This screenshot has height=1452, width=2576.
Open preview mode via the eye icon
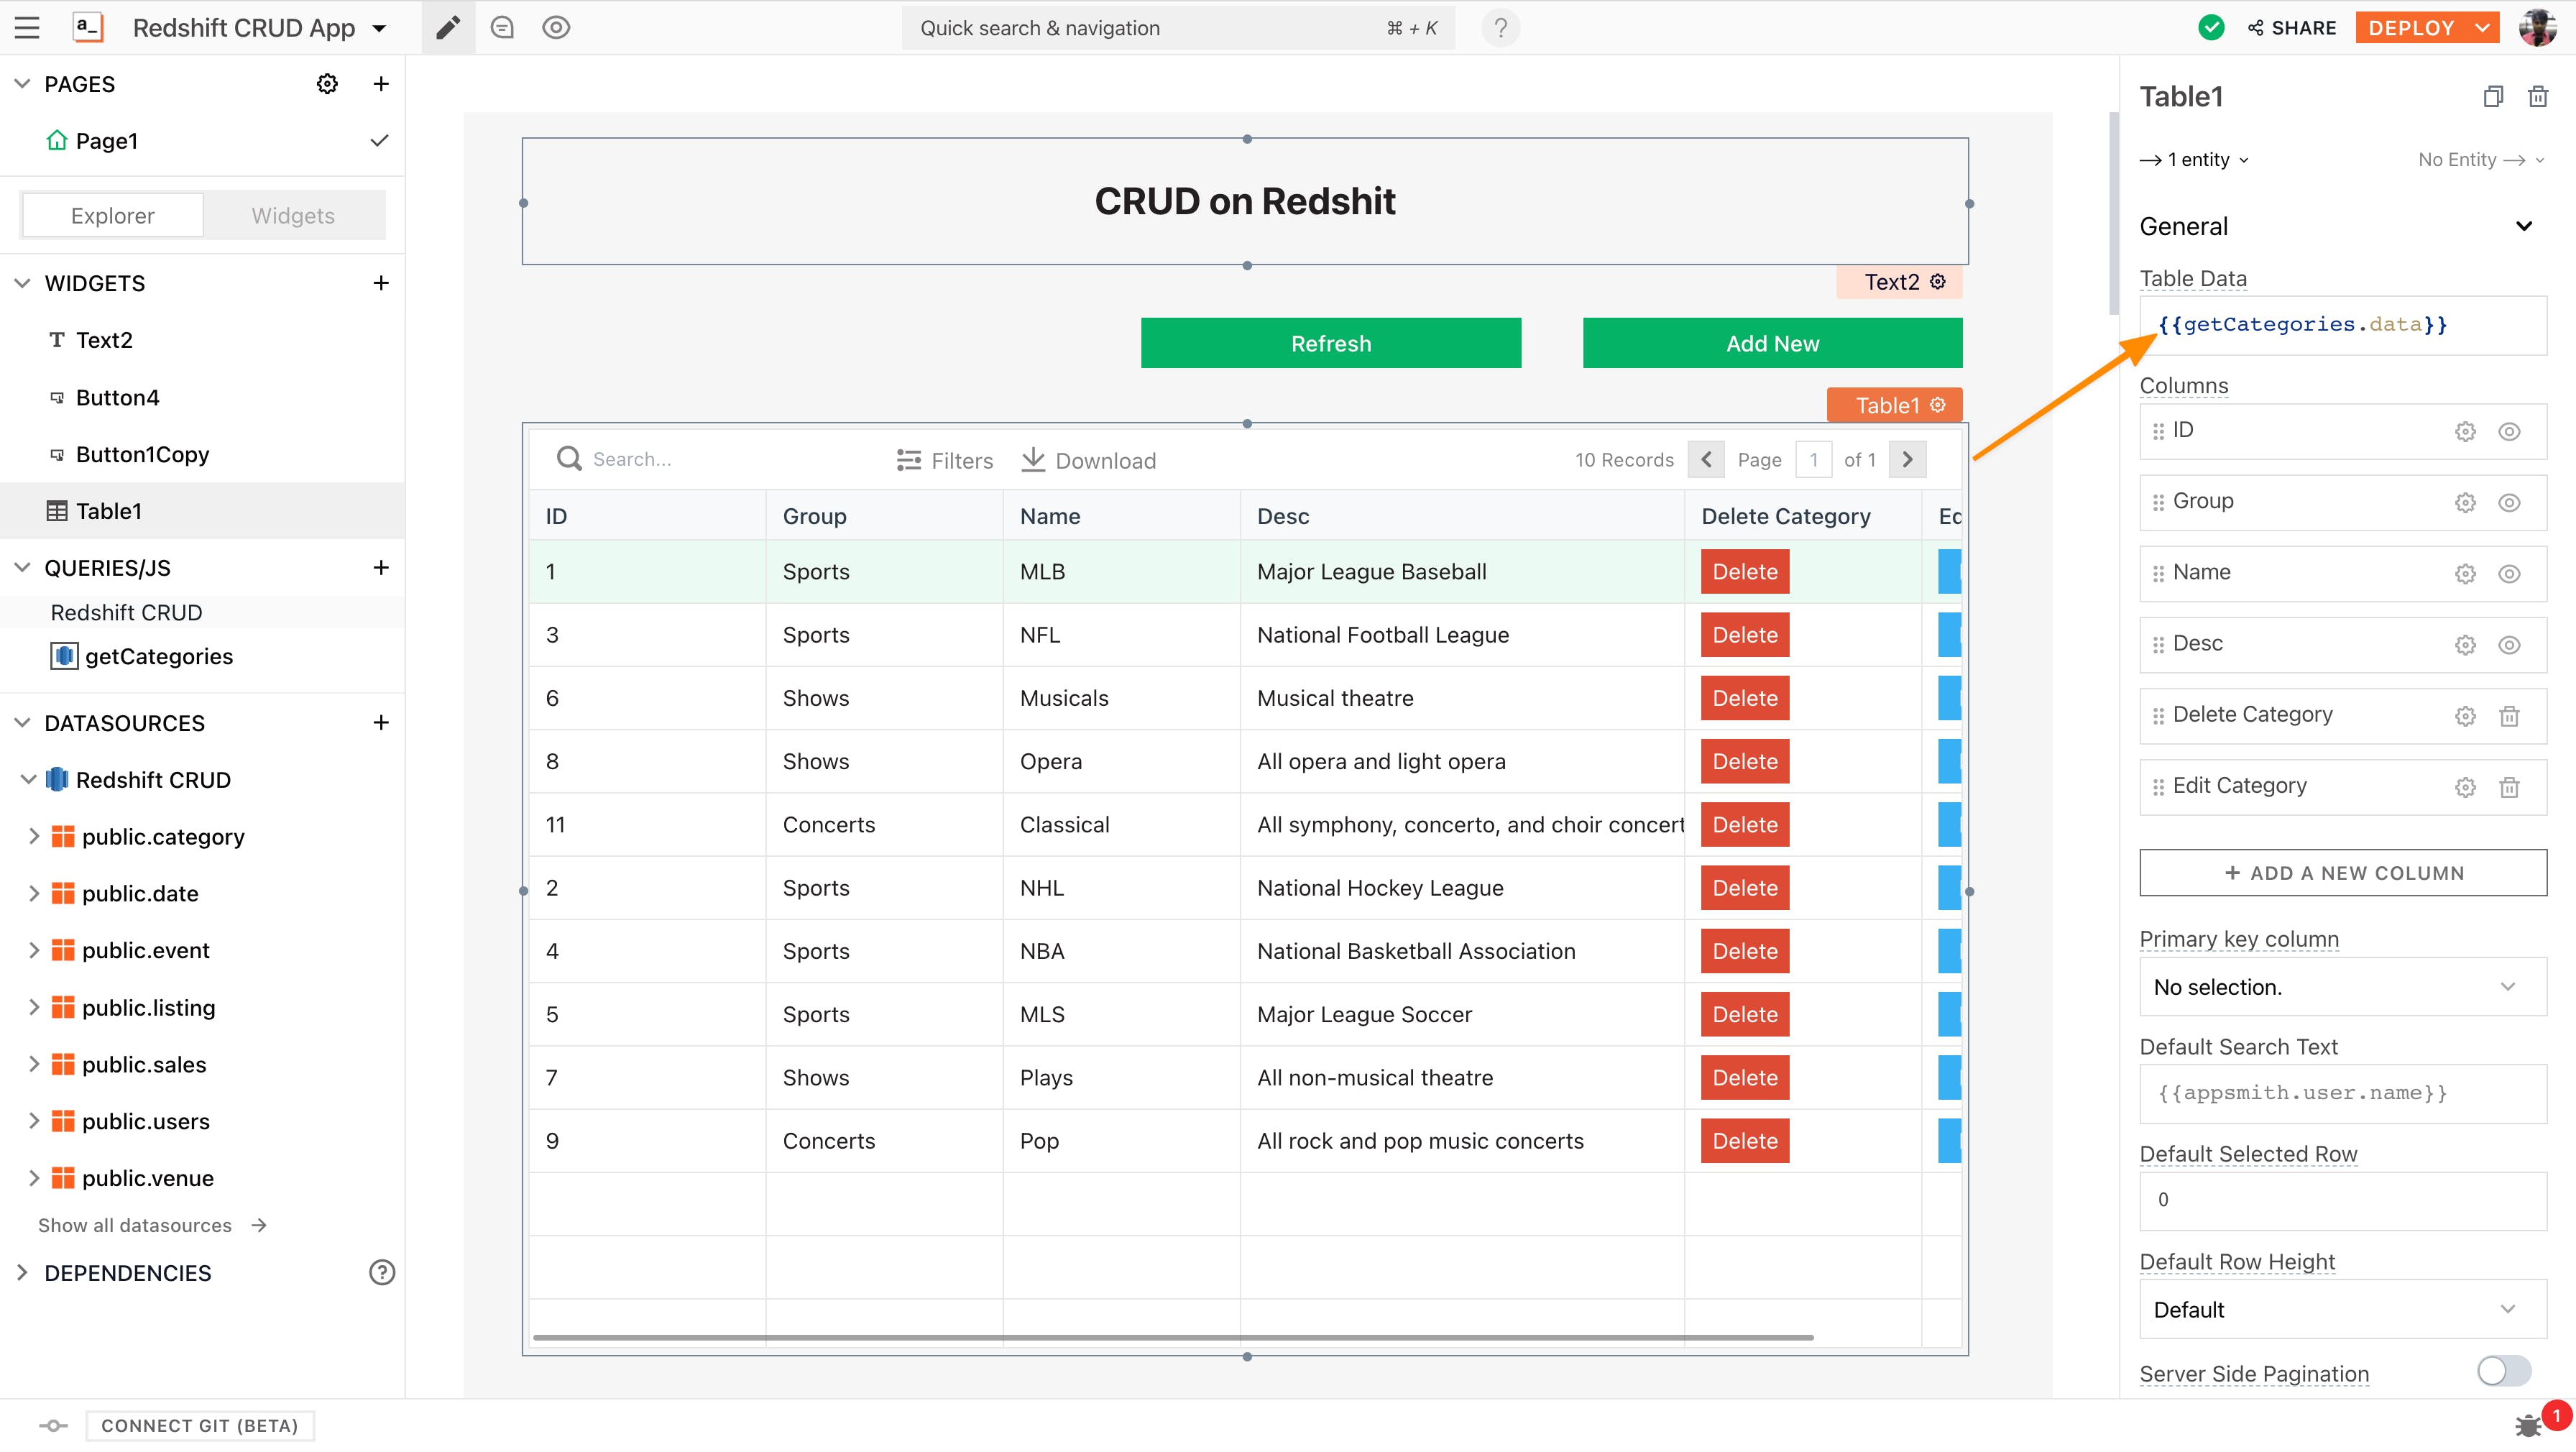tap(556, 27)
